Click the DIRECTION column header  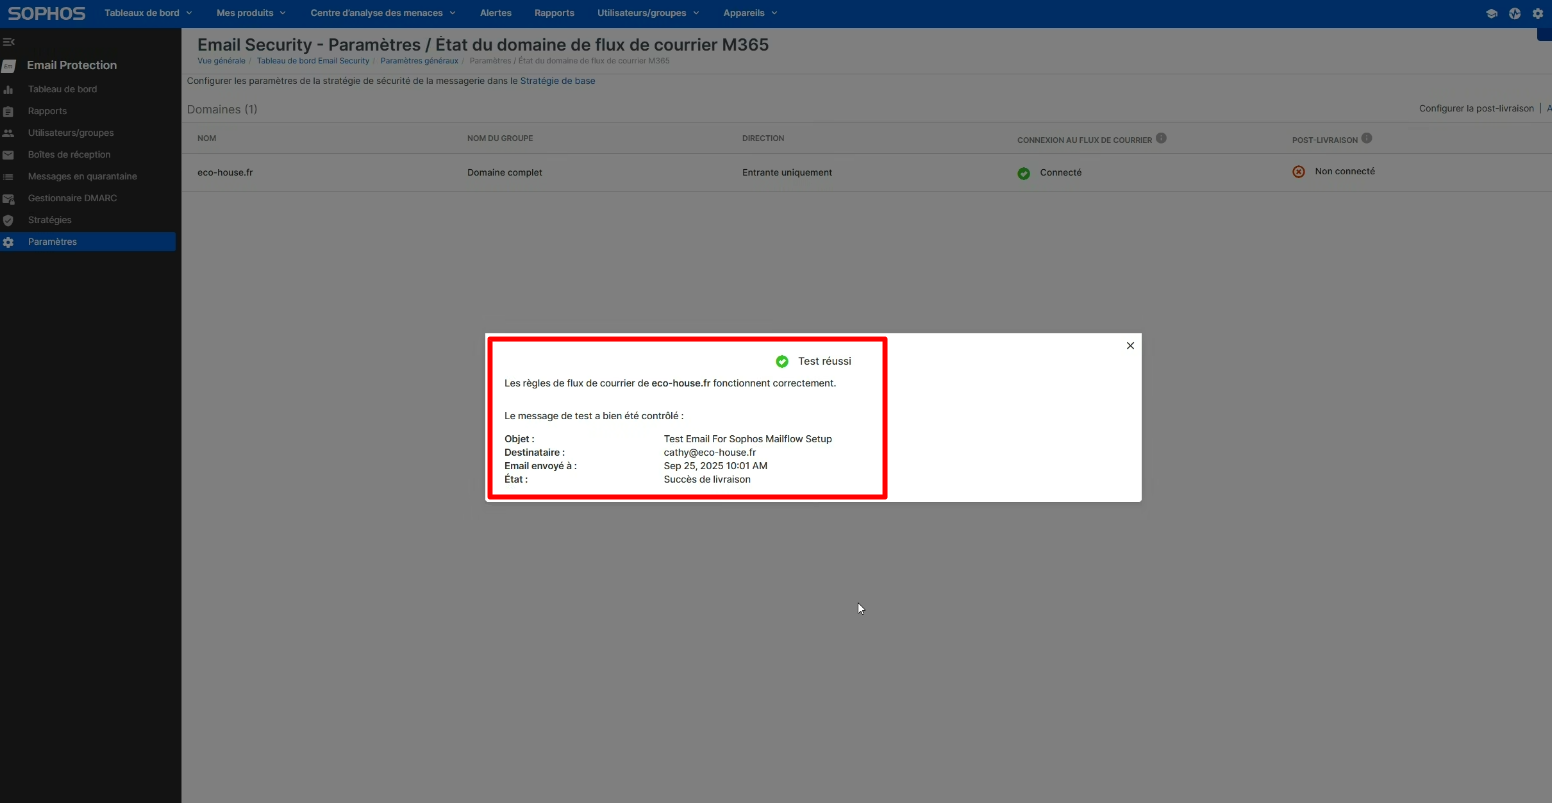click(763, 139)
